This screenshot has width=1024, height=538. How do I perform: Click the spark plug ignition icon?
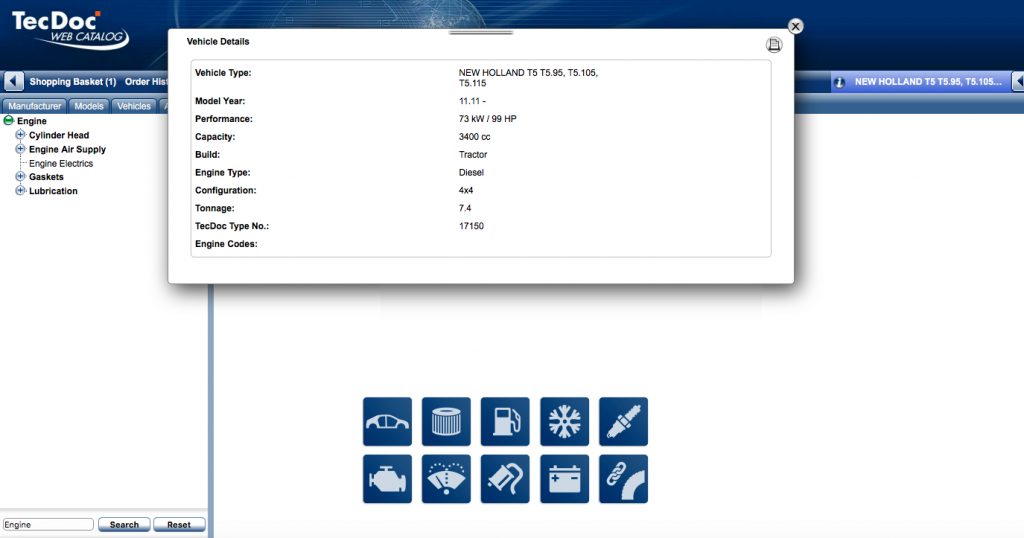623,421
